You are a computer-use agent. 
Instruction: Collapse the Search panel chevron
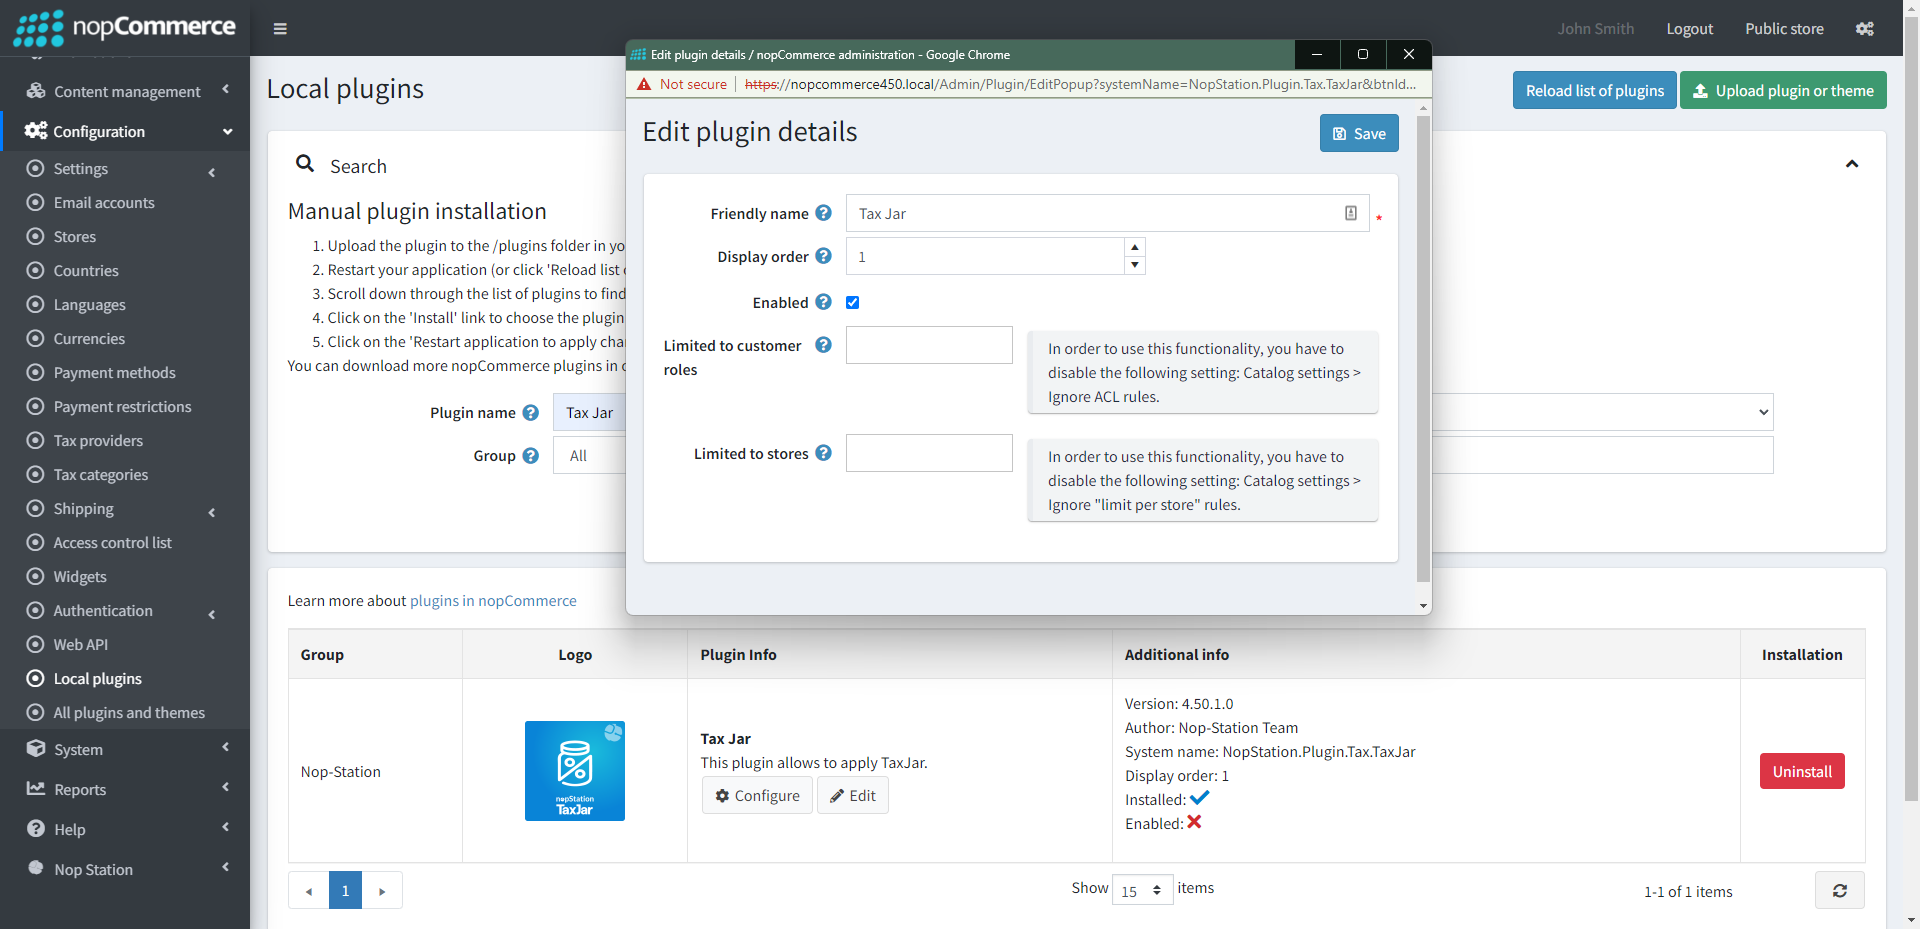point(1852,164)
